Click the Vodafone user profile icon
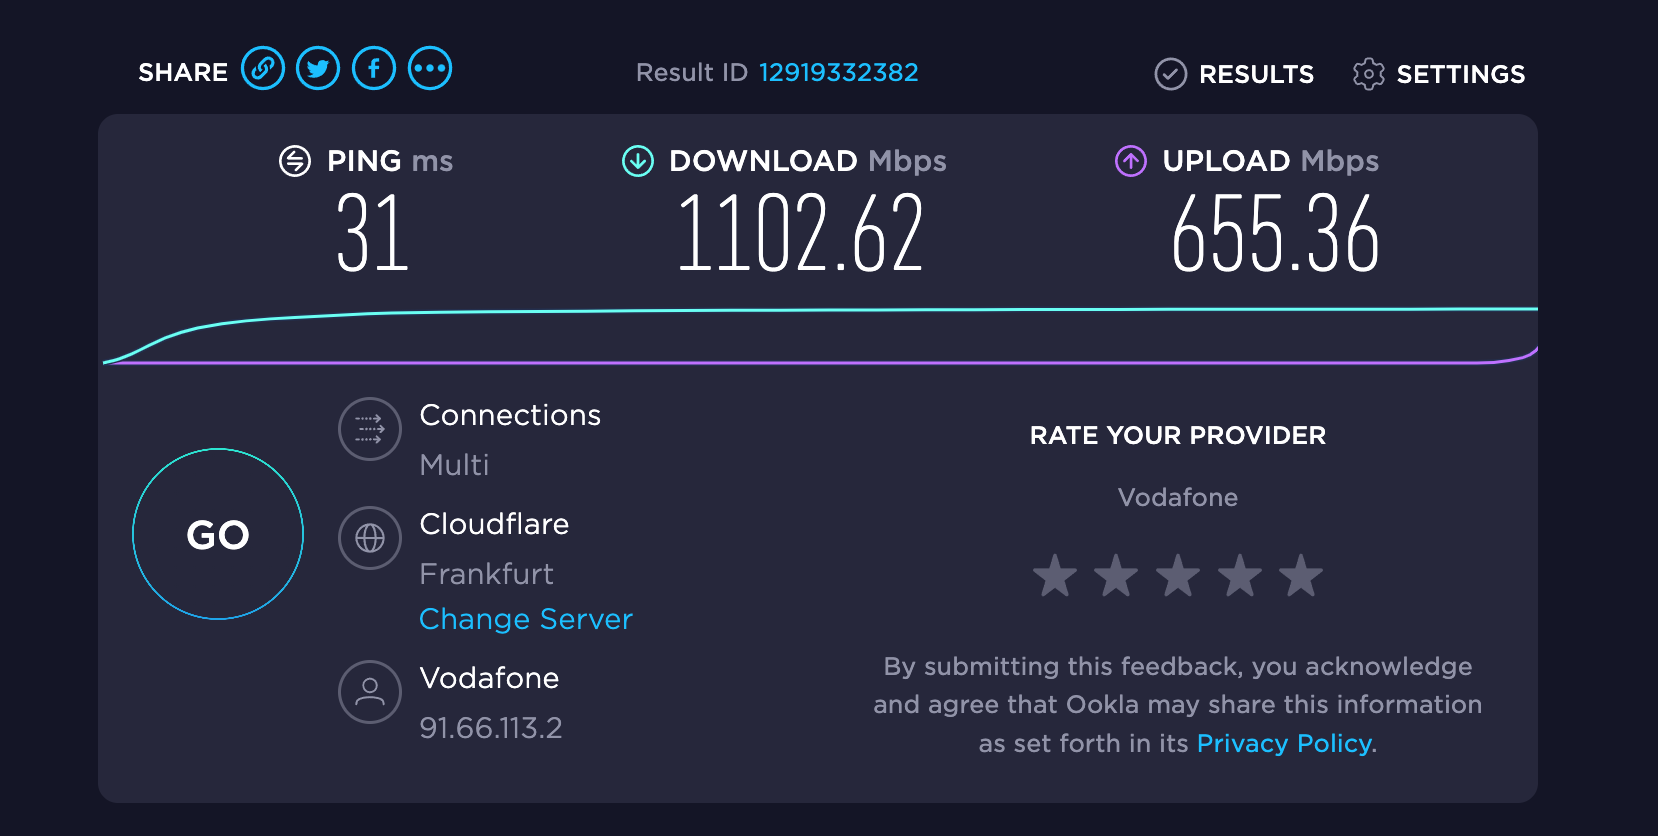Screen dimensions: 1658x836 click(x=370, y=691)
